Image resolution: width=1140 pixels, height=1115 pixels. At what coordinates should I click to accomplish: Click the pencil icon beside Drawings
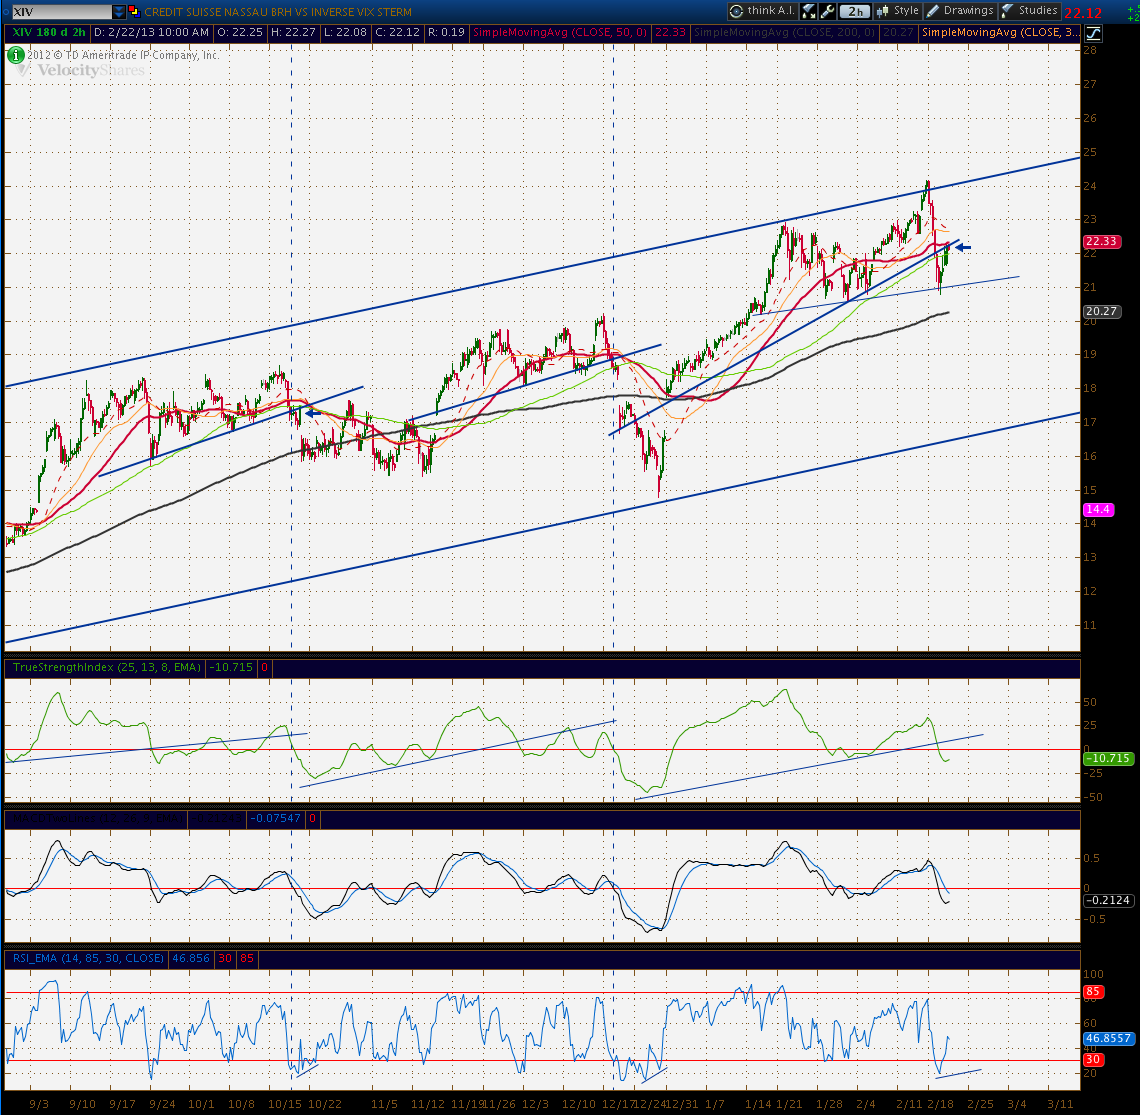tap(933, 11)
